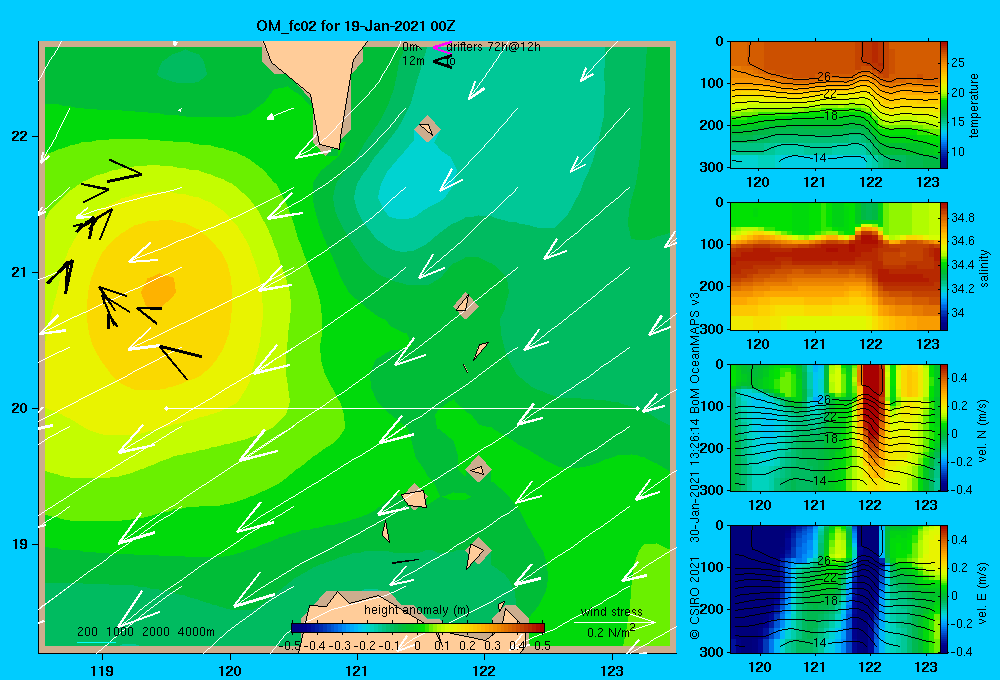
Task: Click the height anomaly color bar
Action: pyautogui.click(x=418, y=628)
